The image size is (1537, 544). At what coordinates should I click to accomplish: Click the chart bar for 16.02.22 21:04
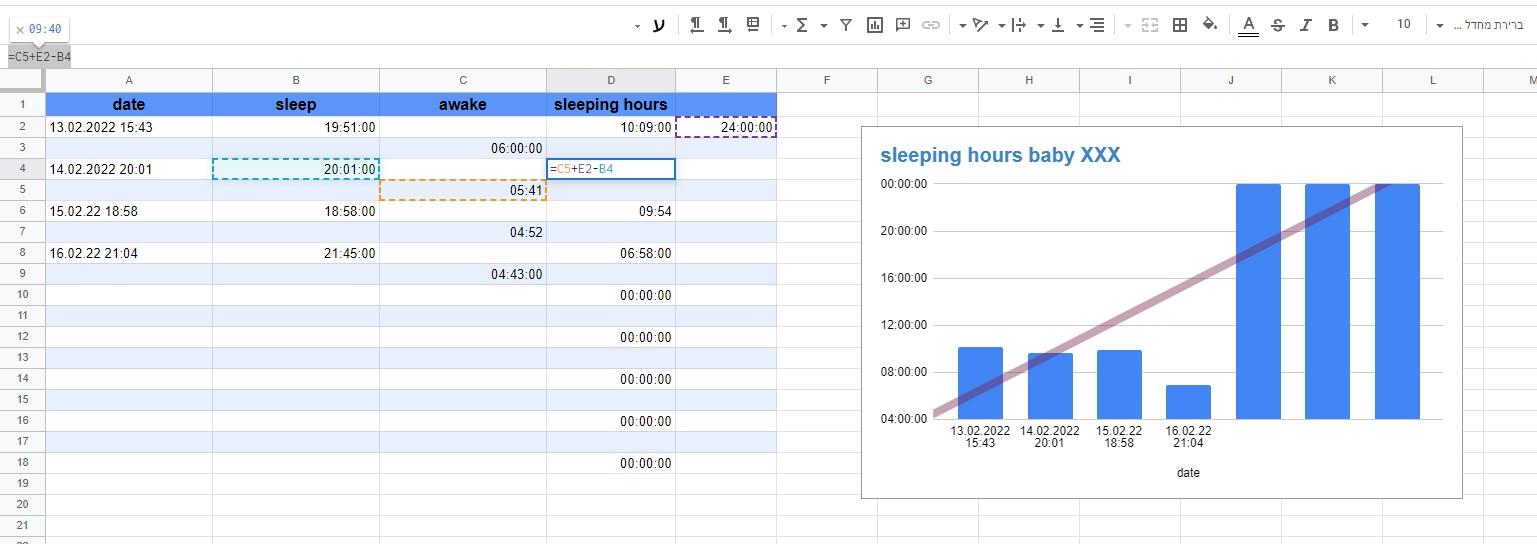pyautogui.click(x=1188, y=402)
